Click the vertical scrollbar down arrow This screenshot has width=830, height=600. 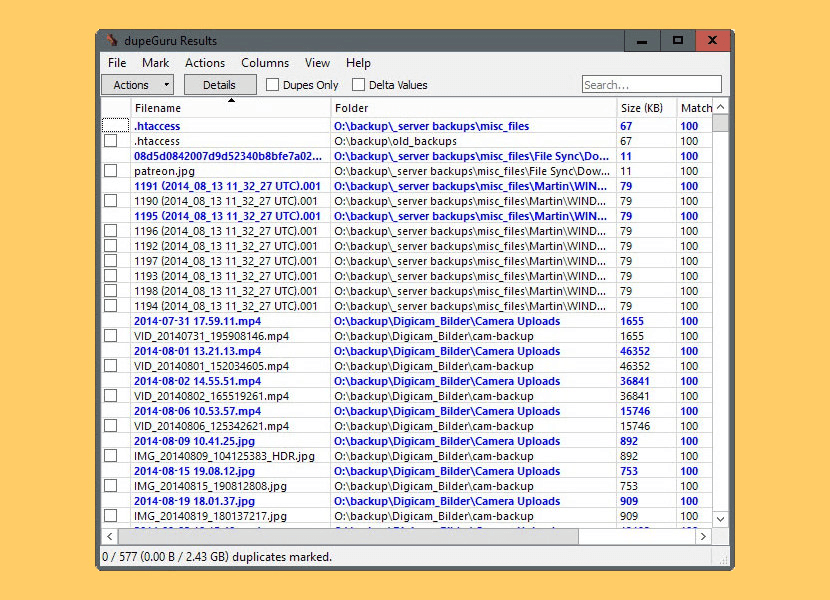click(x=720, y=518)
